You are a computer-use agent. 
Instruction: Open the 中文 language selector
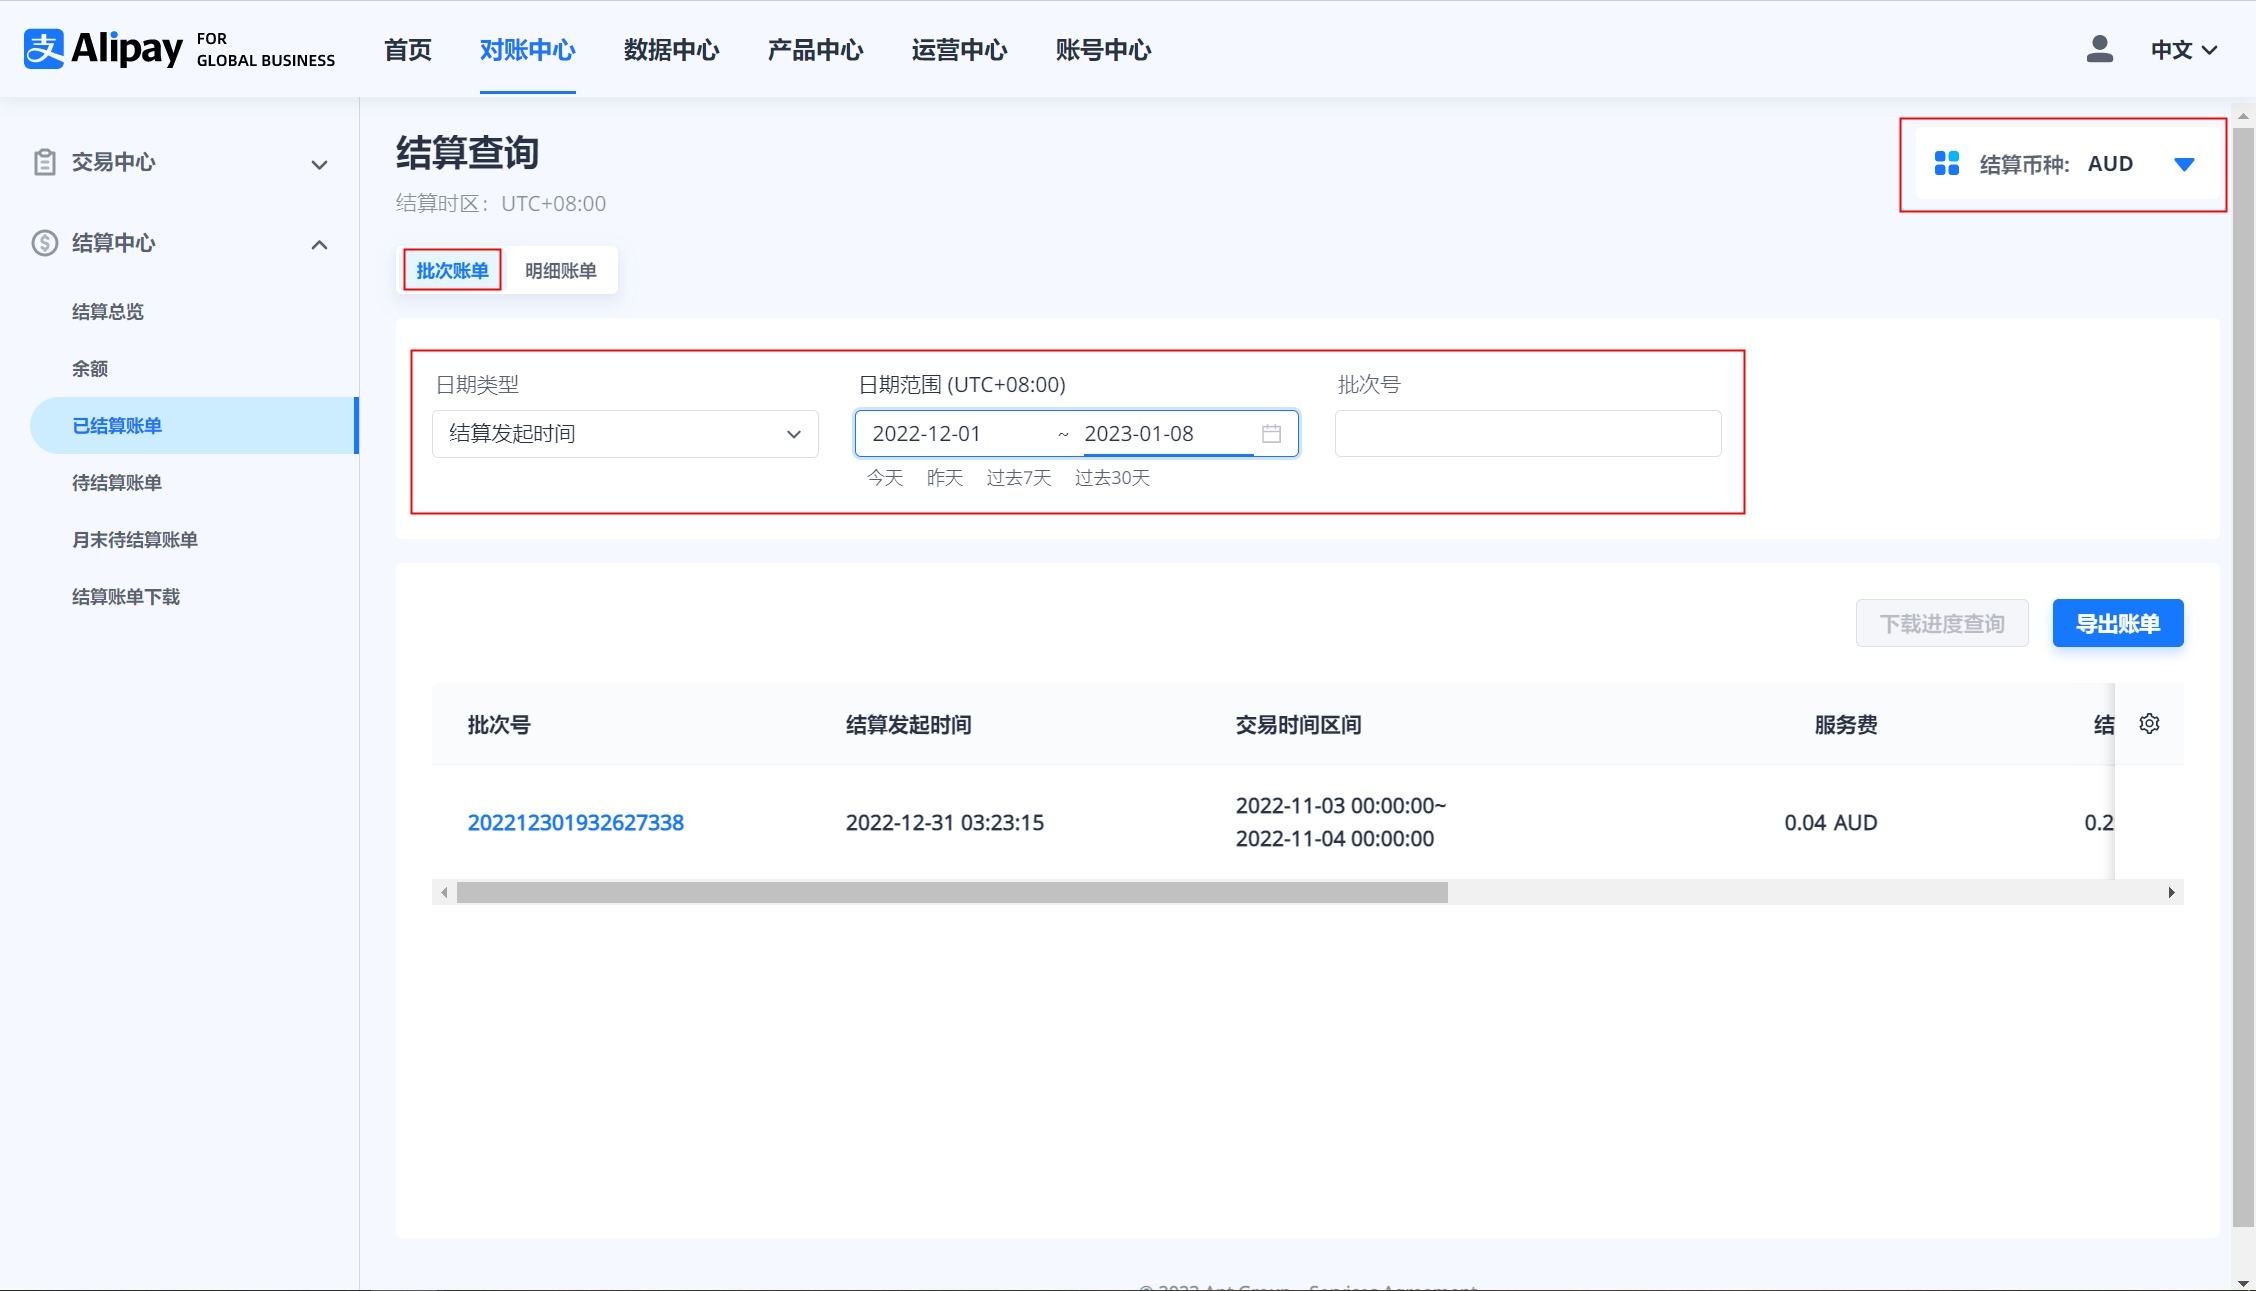tap(2184, 50)
